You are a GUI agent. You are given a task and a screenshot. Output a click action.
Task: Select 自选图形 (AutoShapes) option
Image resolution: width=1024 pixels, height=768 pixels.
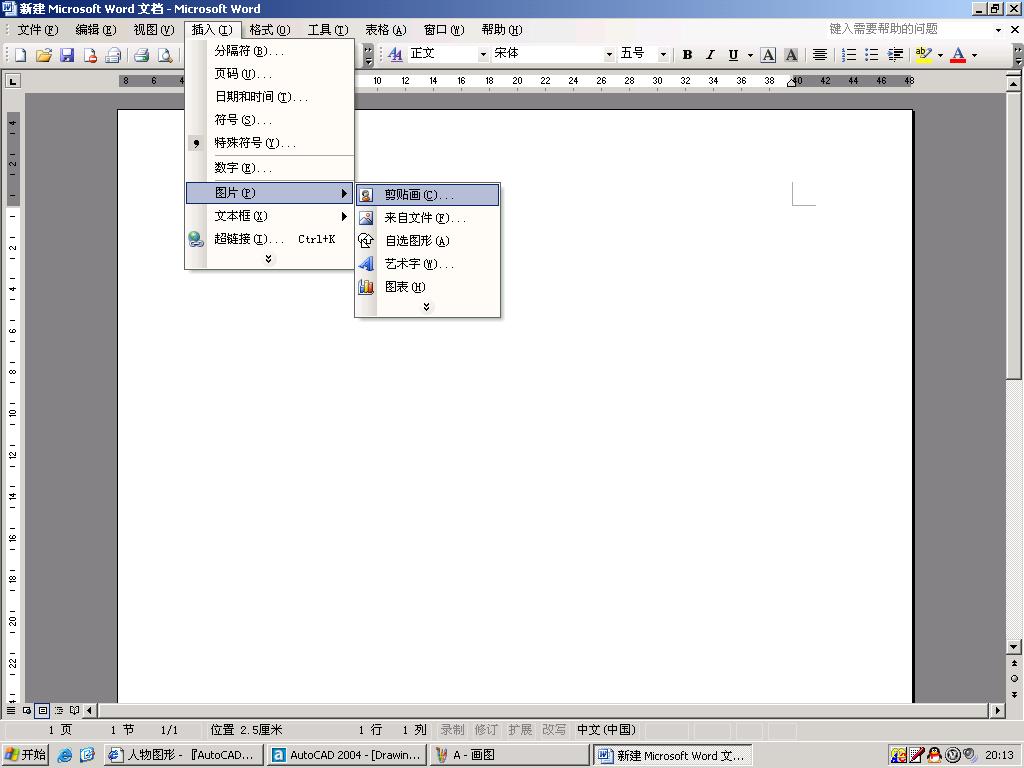coord(428,241)
